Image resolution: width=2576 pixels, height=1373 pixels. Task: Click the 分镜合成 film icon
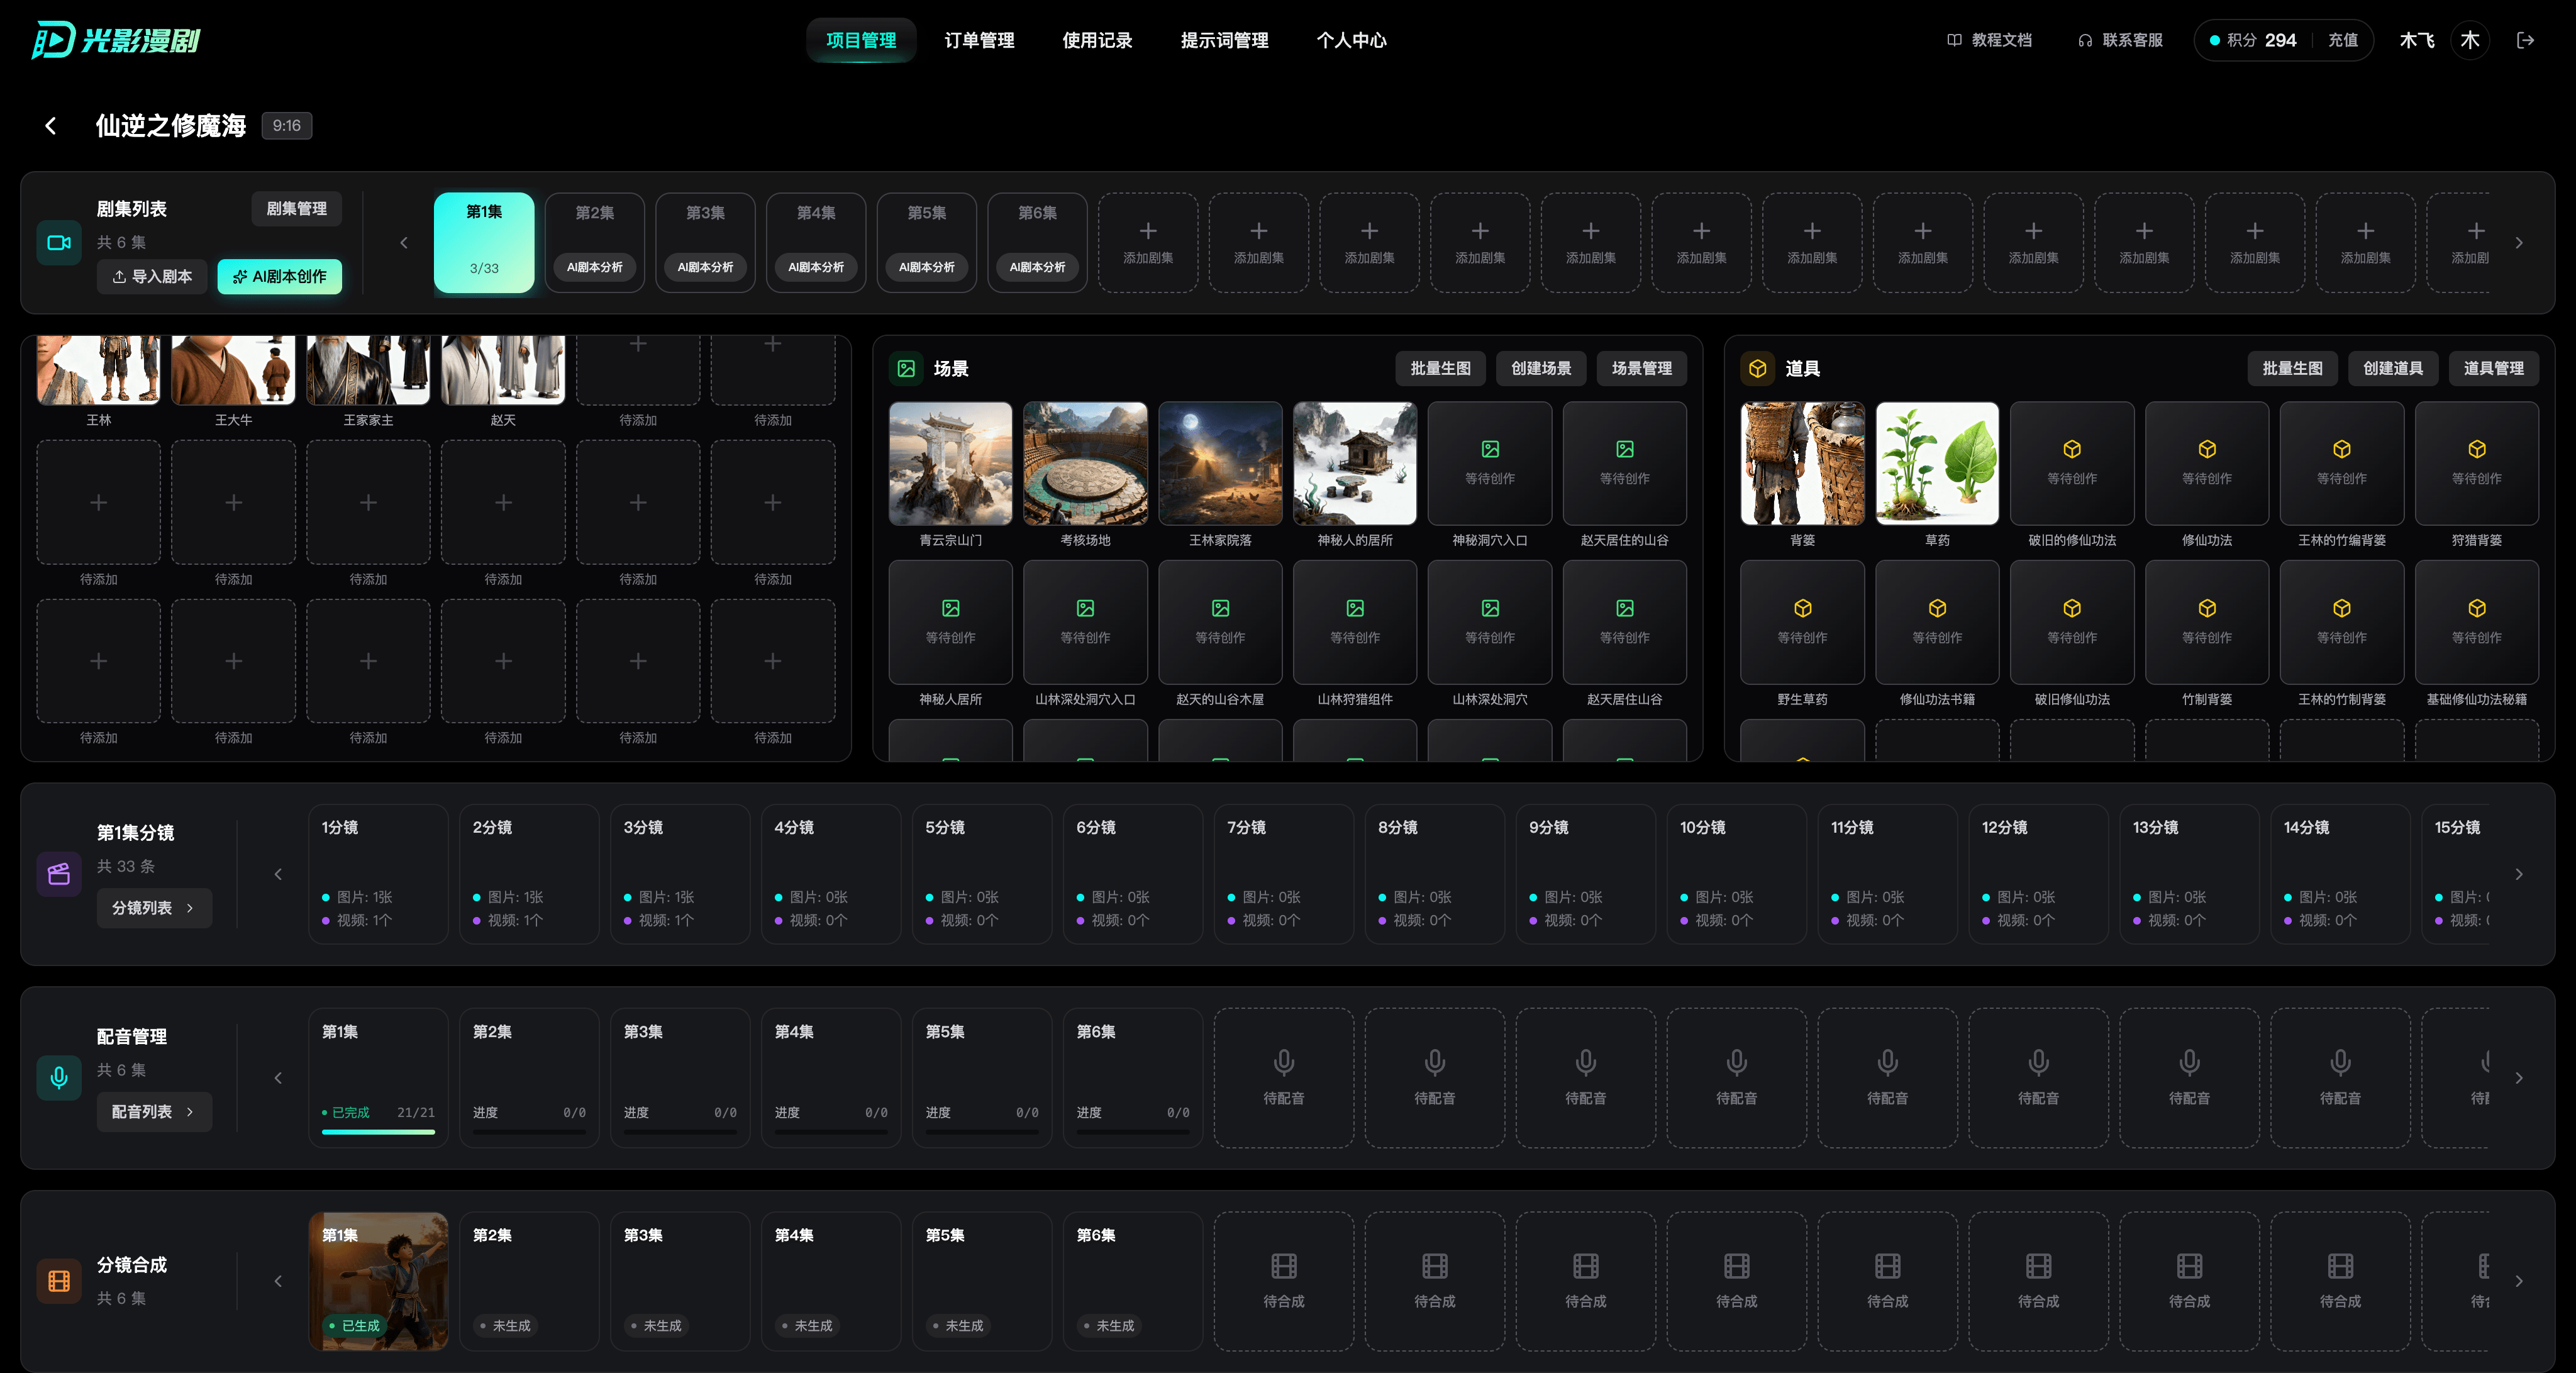59,1281
